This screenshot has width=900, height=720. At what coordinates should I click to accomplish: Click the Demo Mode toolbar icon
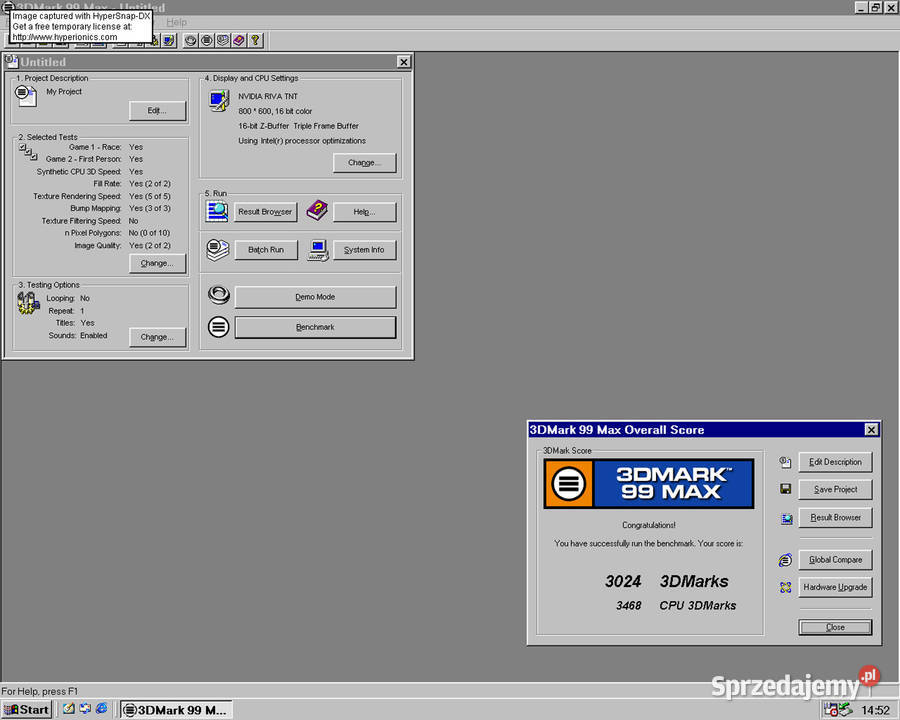coord(191,40)
